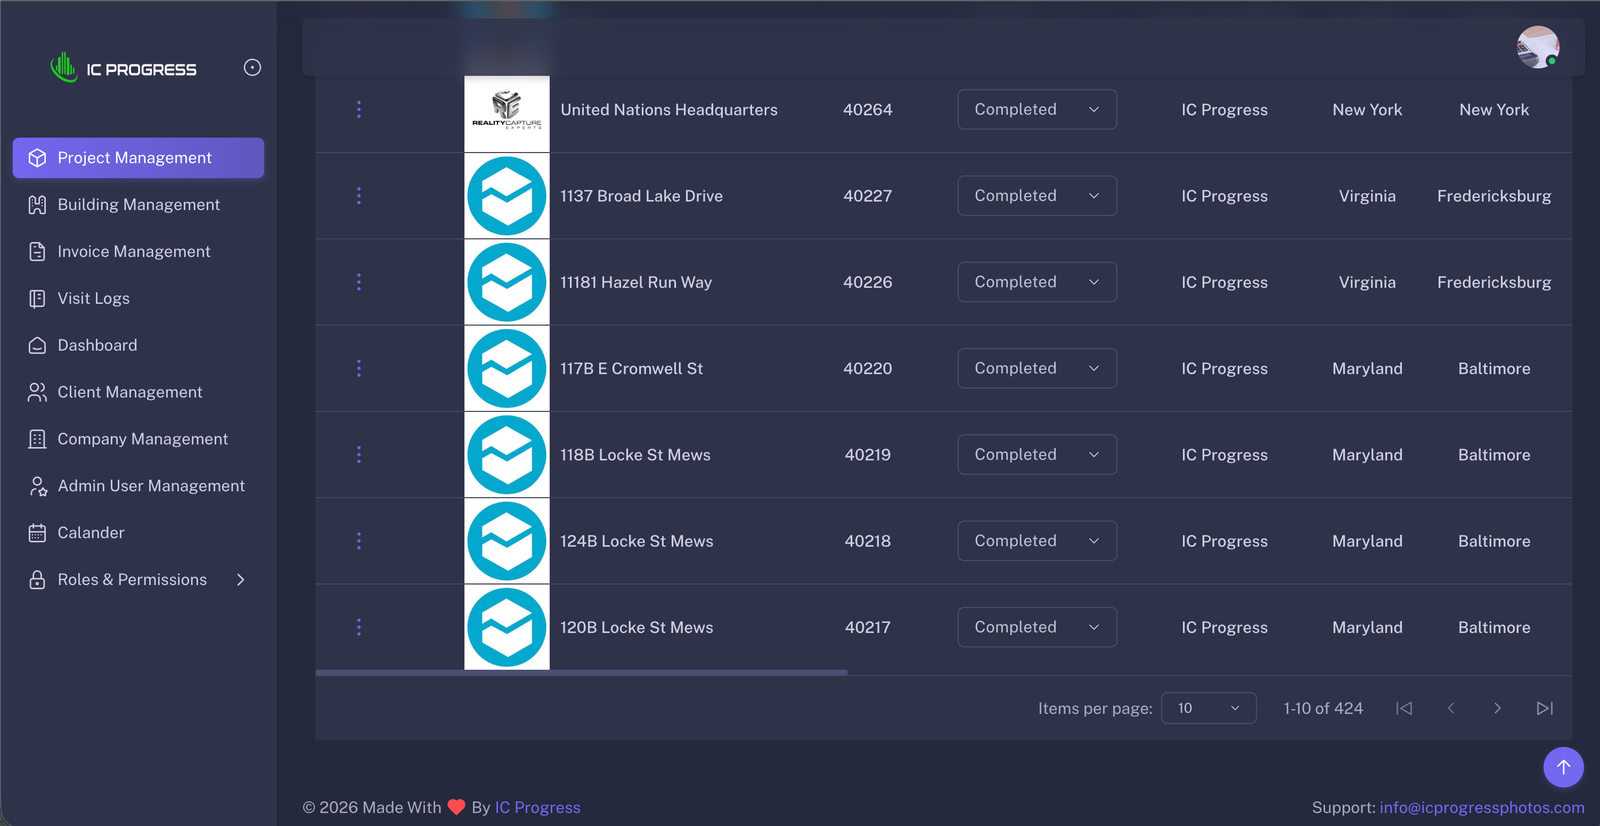Image resolution: width=1600 pixels, height=826 pixels.
Task: Open Building Management in the sidebar
Action: (138, 205)
